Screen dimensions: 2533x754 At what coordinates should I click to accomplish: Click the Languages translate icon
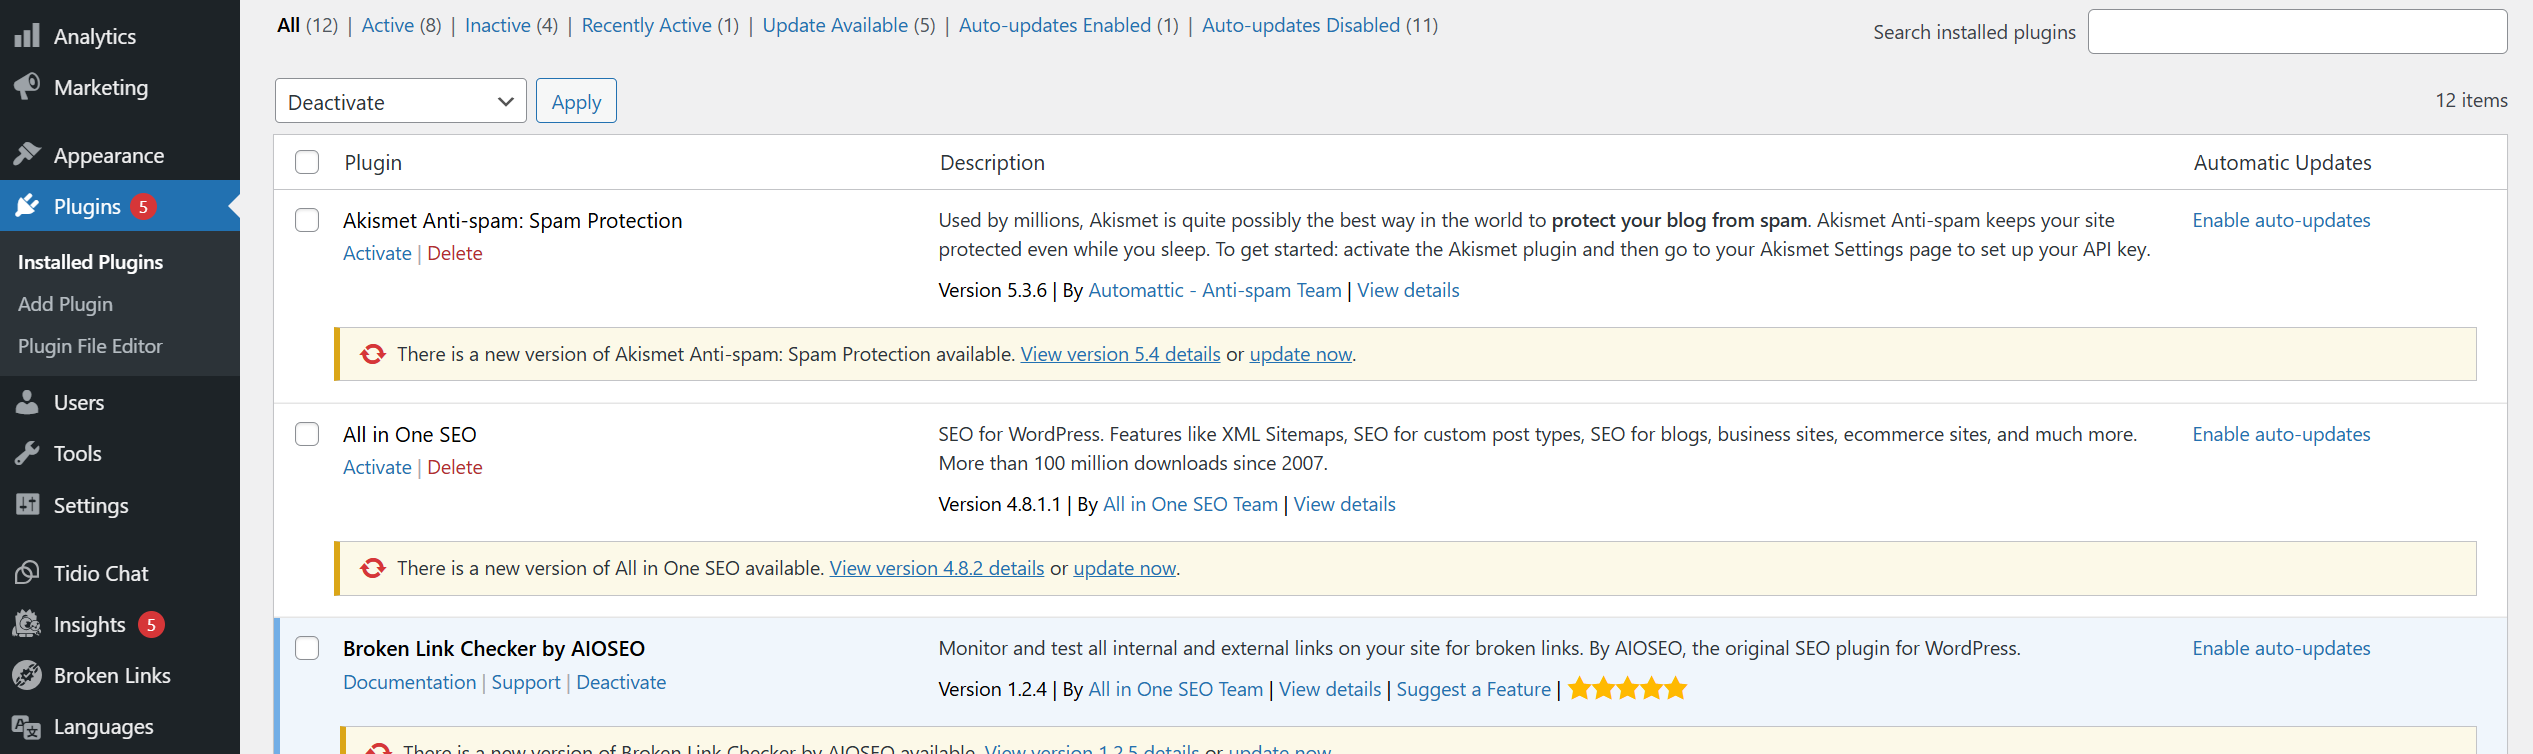(27, 727)
